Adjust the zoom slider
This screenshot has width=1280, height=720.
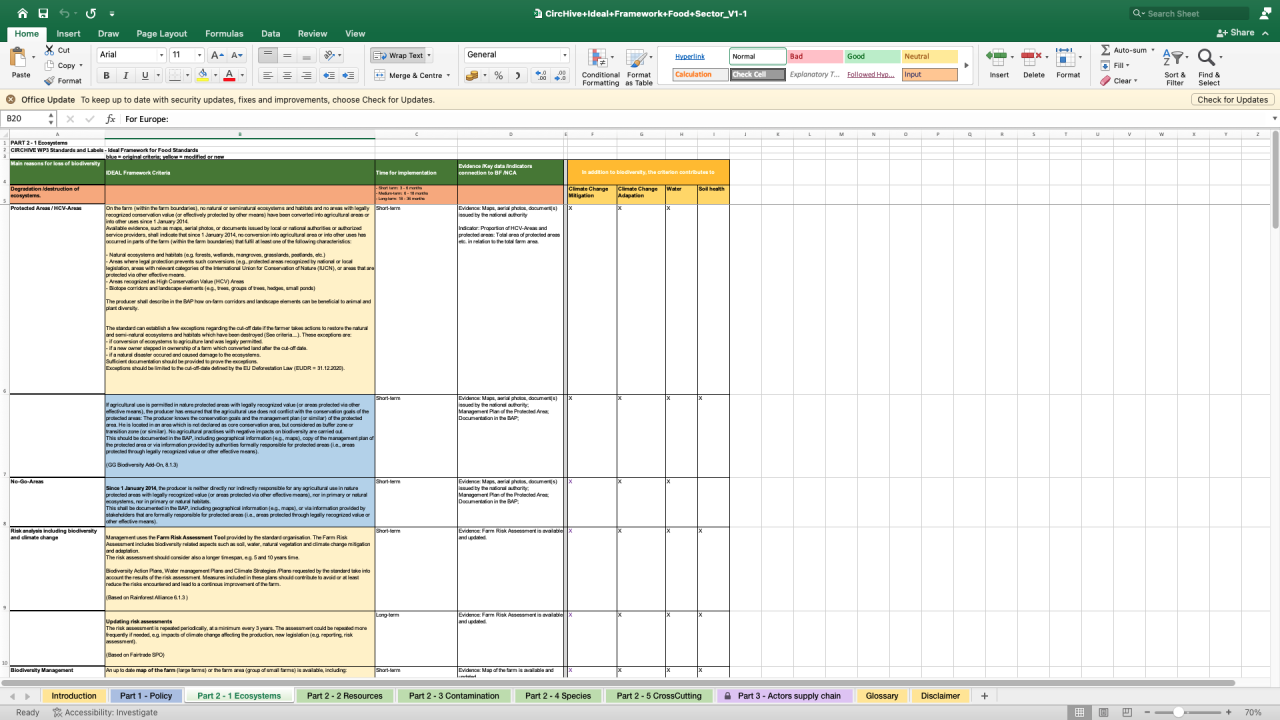(x=1179, y=712)
